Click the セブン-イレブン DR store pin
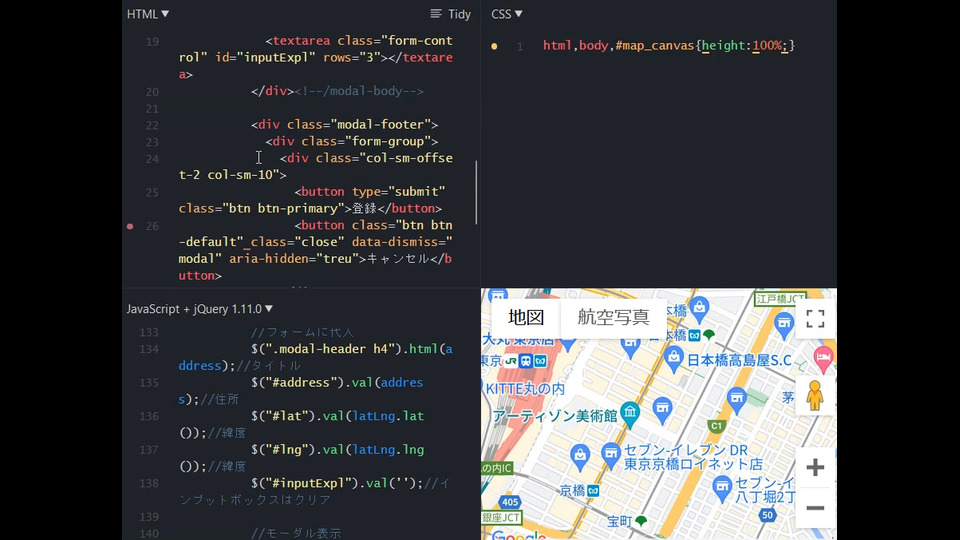 (610, 456)
